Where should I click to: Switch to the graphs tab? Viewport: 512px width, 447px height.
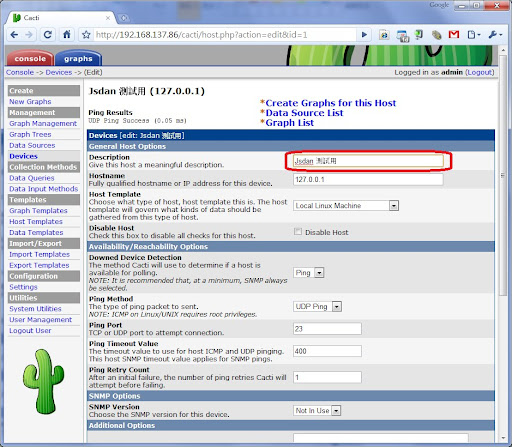(x=78, y=58)
